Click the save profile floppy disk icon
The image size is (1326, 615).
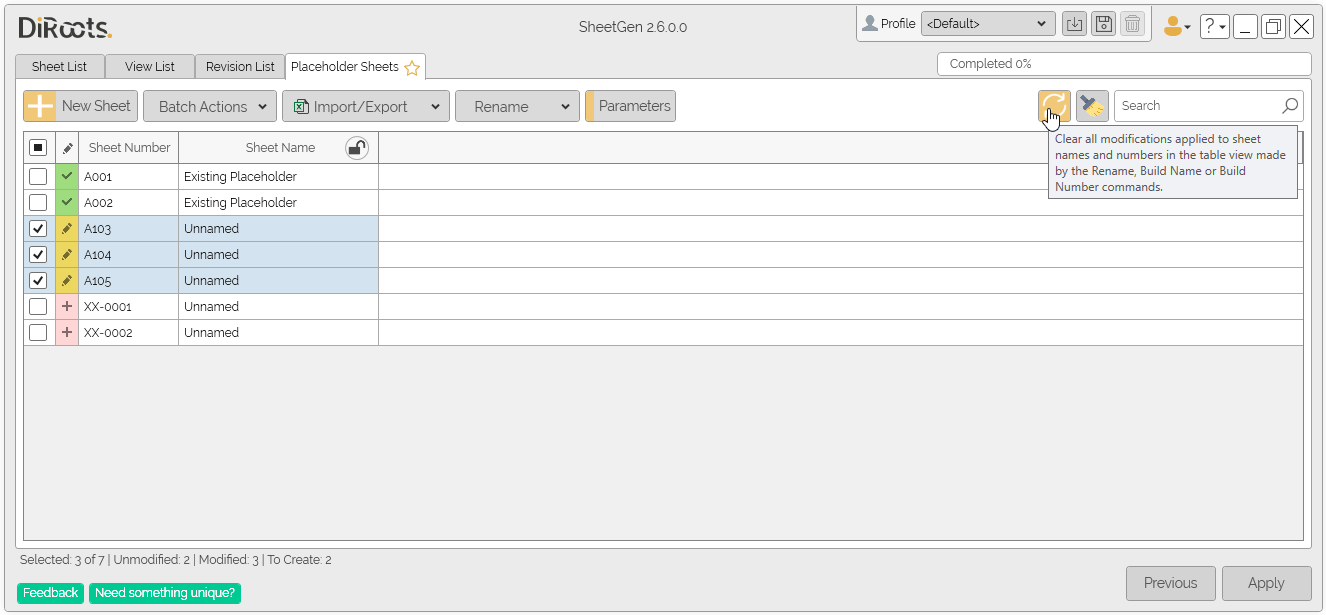point(1103,24)
